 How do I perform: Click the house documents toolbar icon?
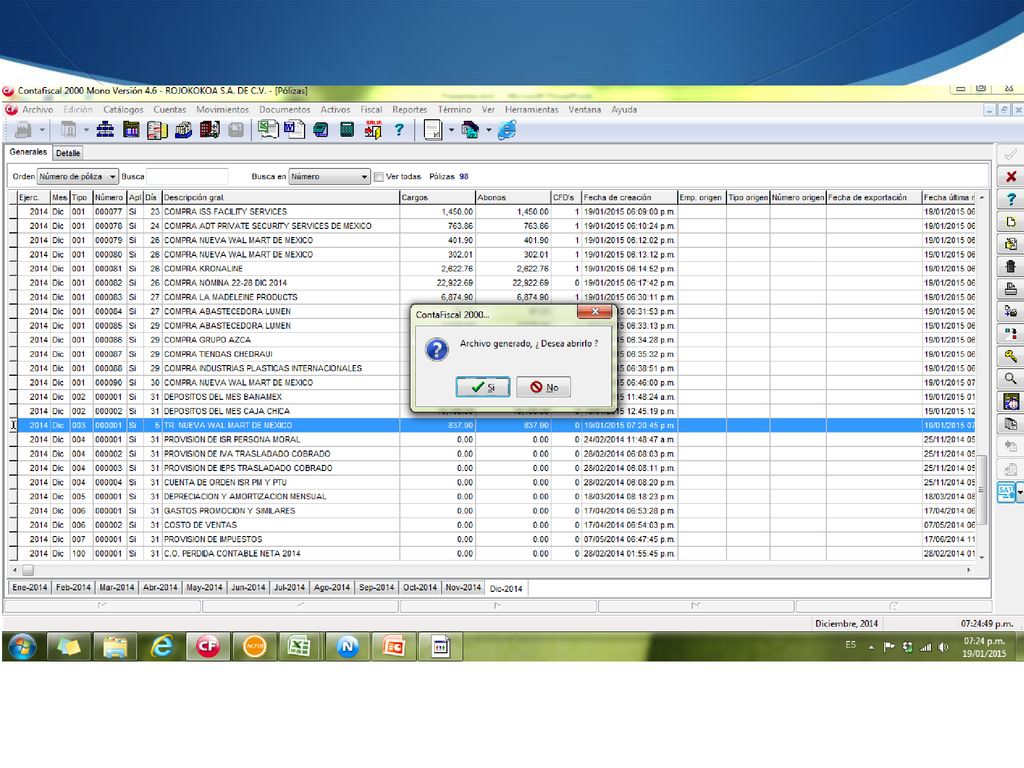pyautogui.click(x=470, y=130)
